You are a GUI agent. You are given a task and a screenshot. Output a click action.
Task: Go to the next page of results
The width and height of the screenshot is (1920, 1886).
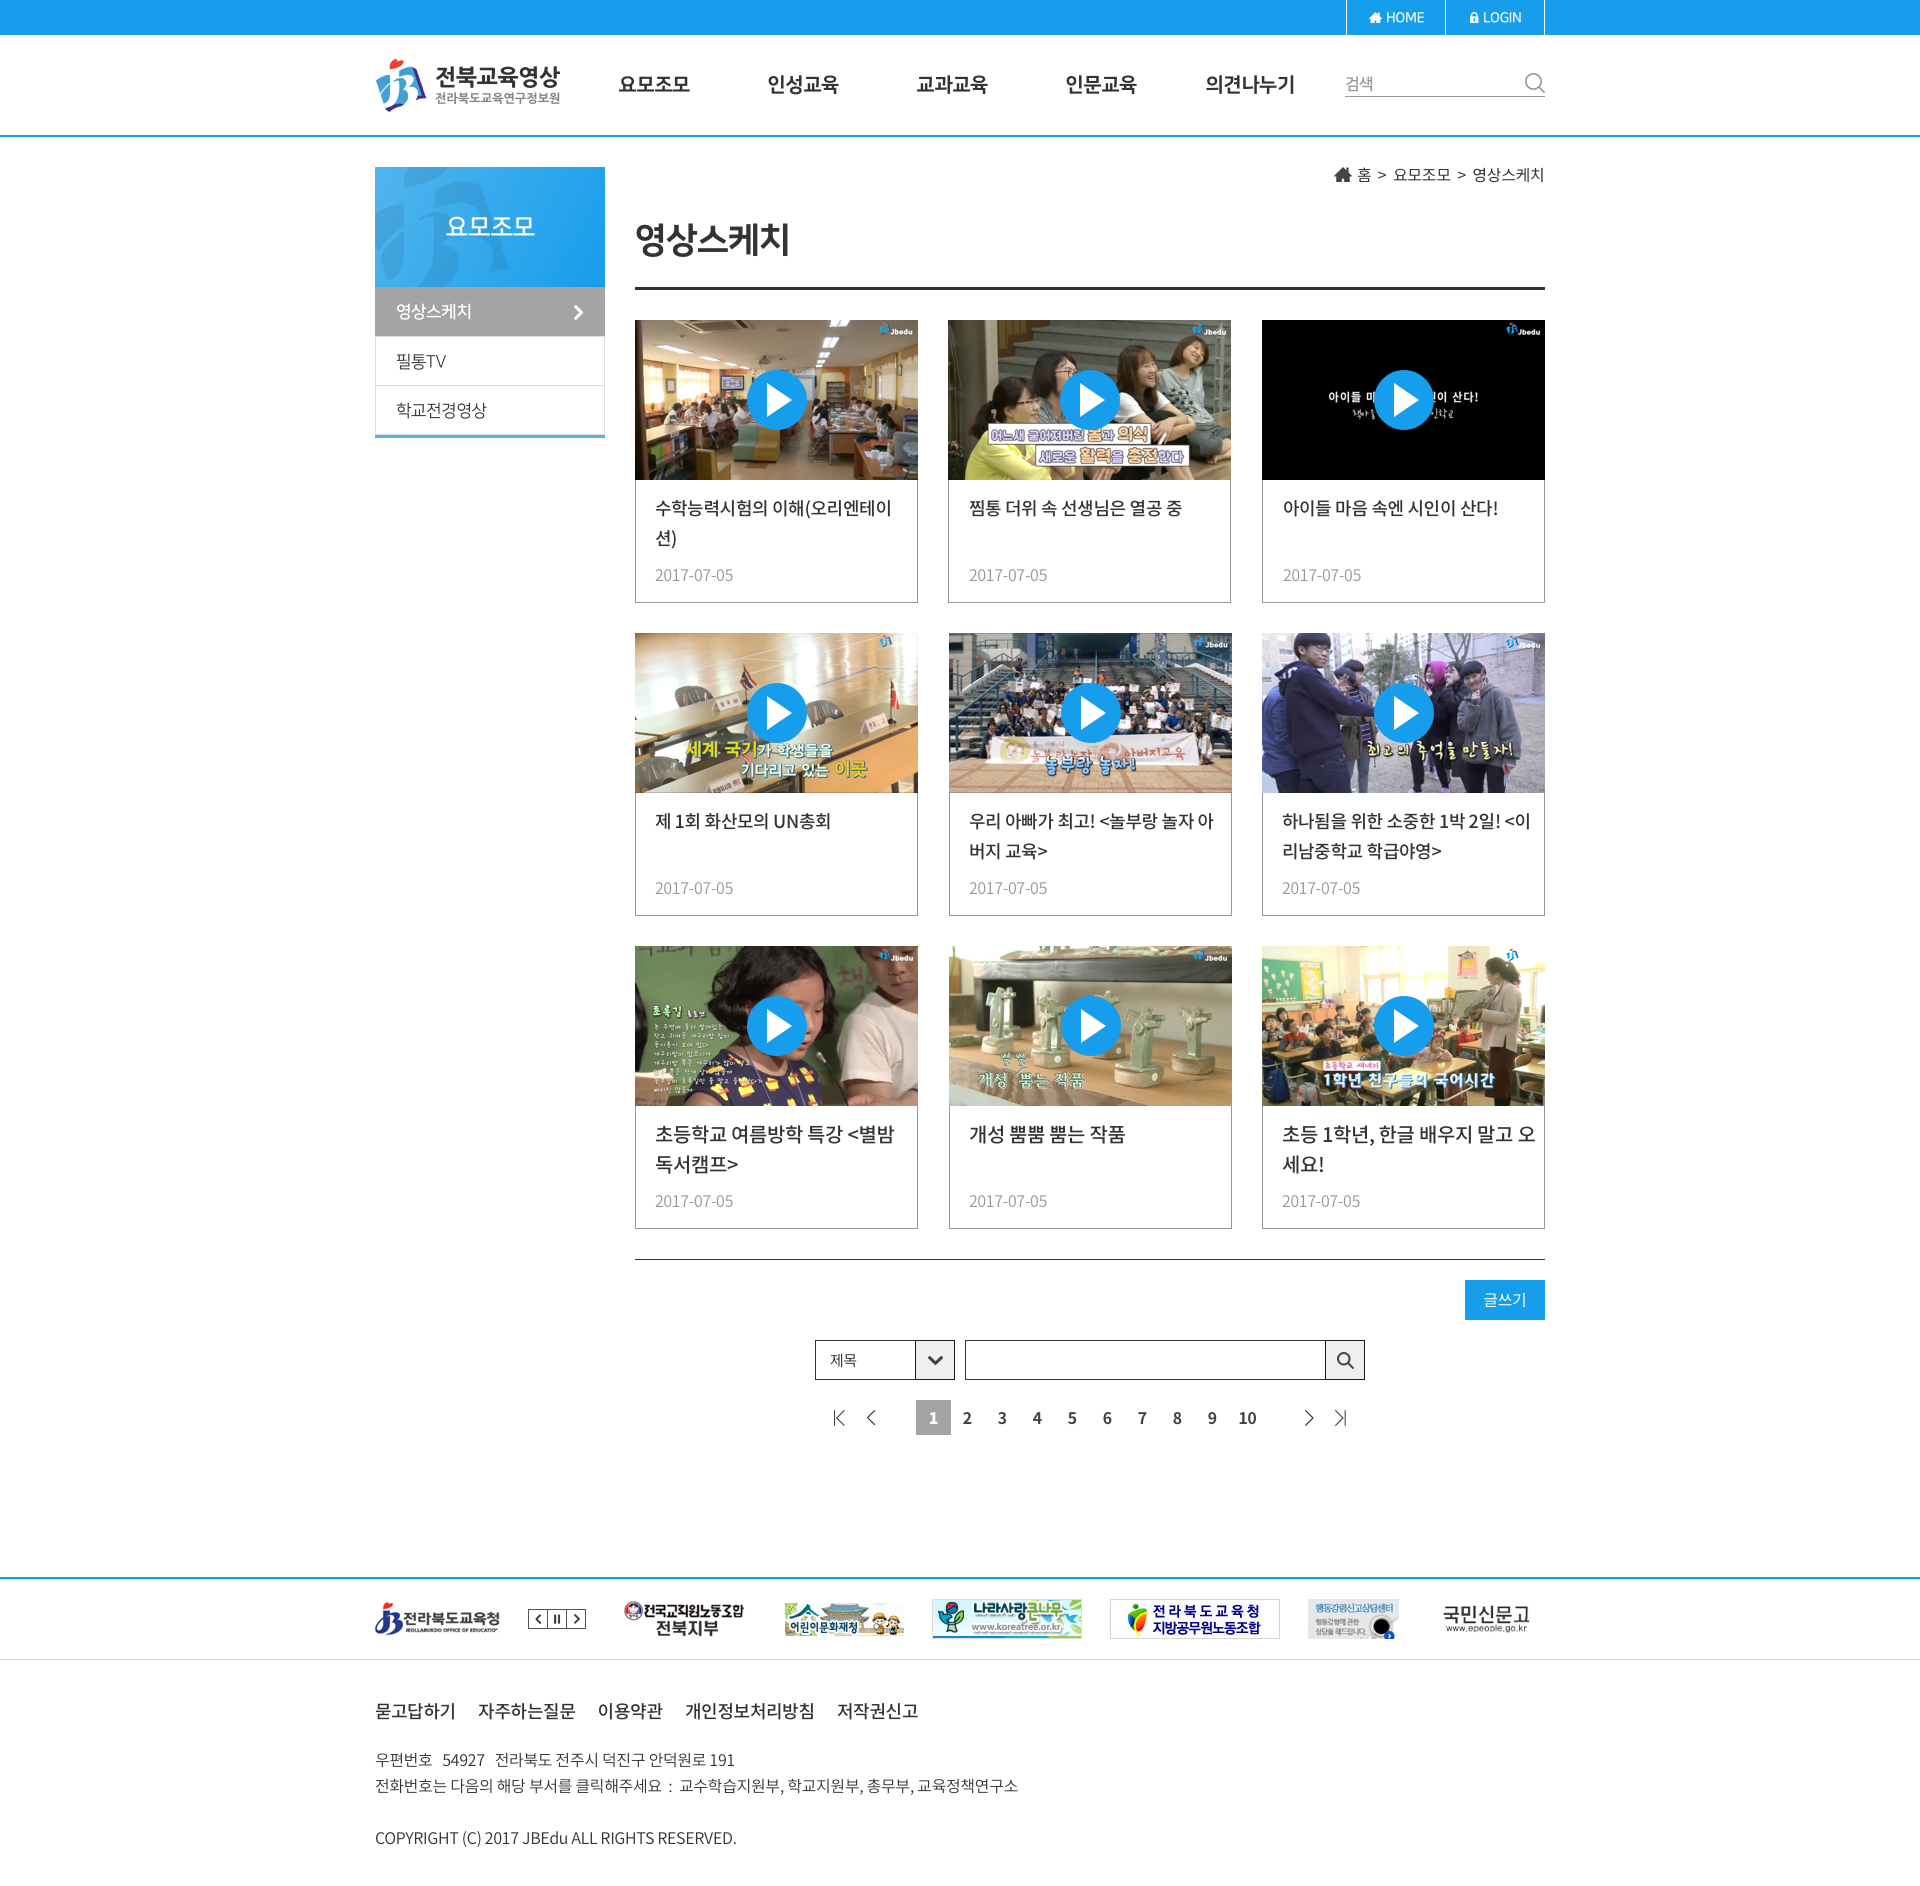(x=1308, y=1418)
